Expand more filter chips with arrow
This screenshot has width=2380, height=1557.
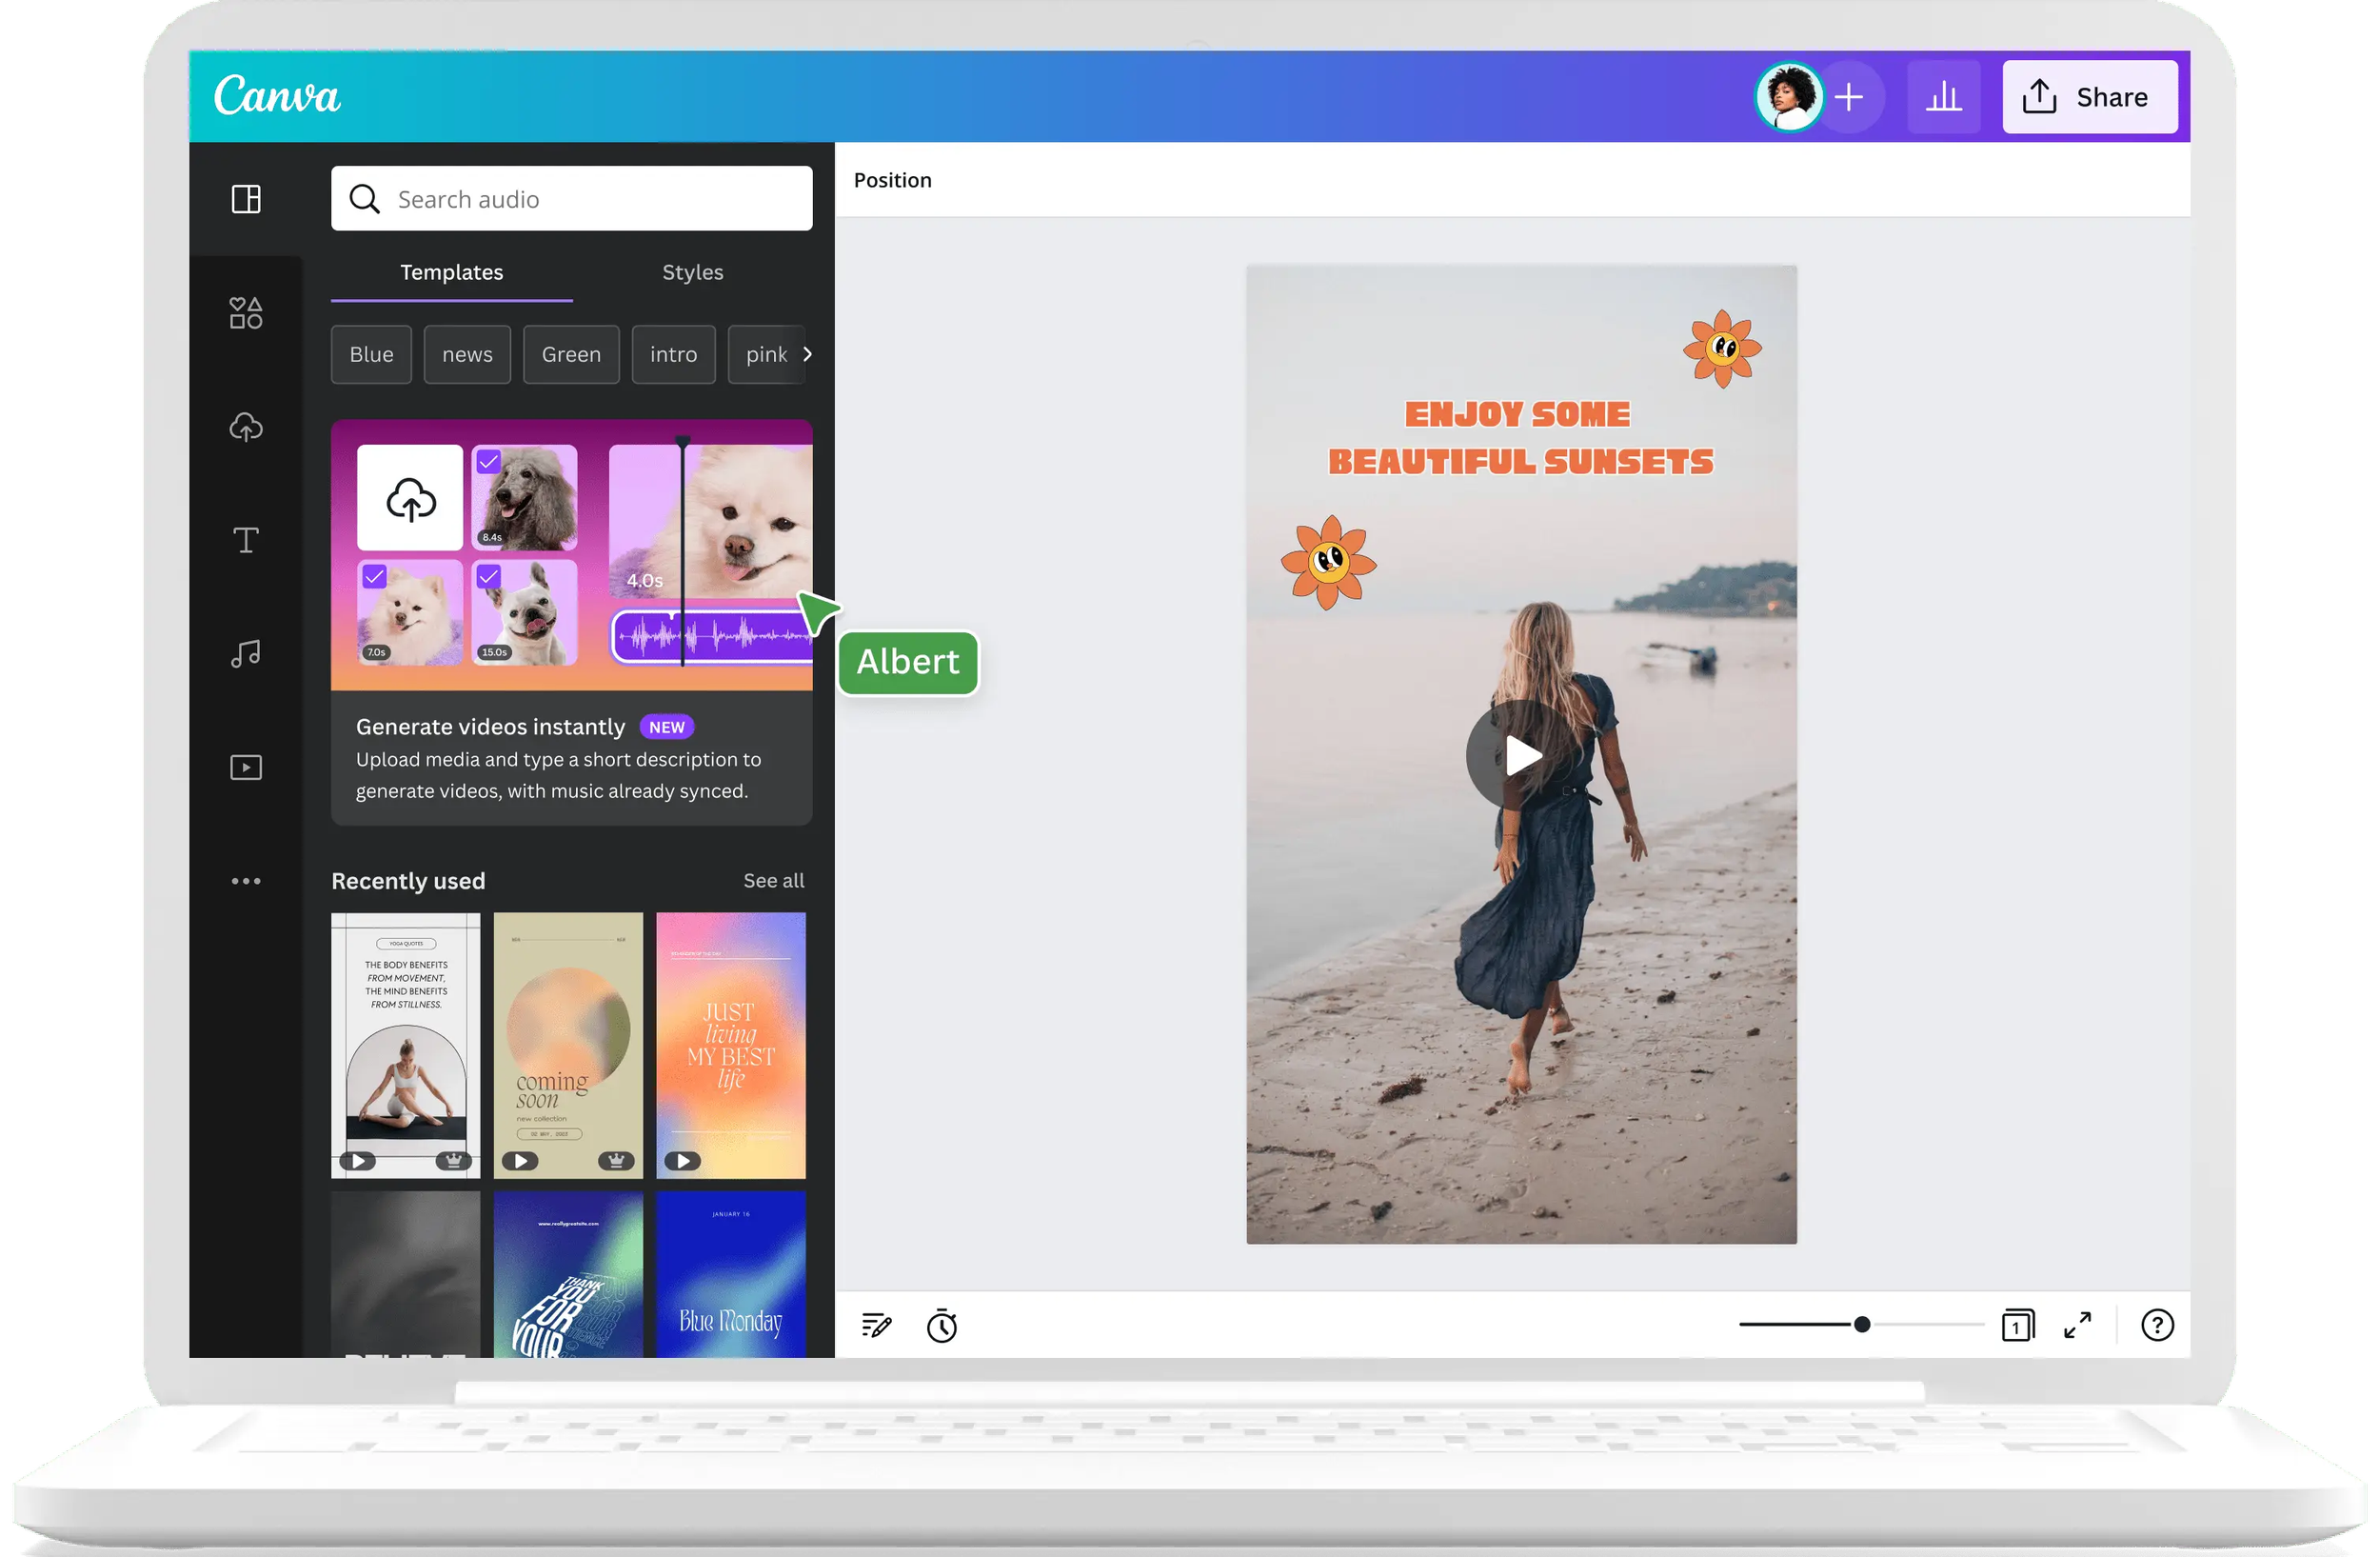[807, 354]
